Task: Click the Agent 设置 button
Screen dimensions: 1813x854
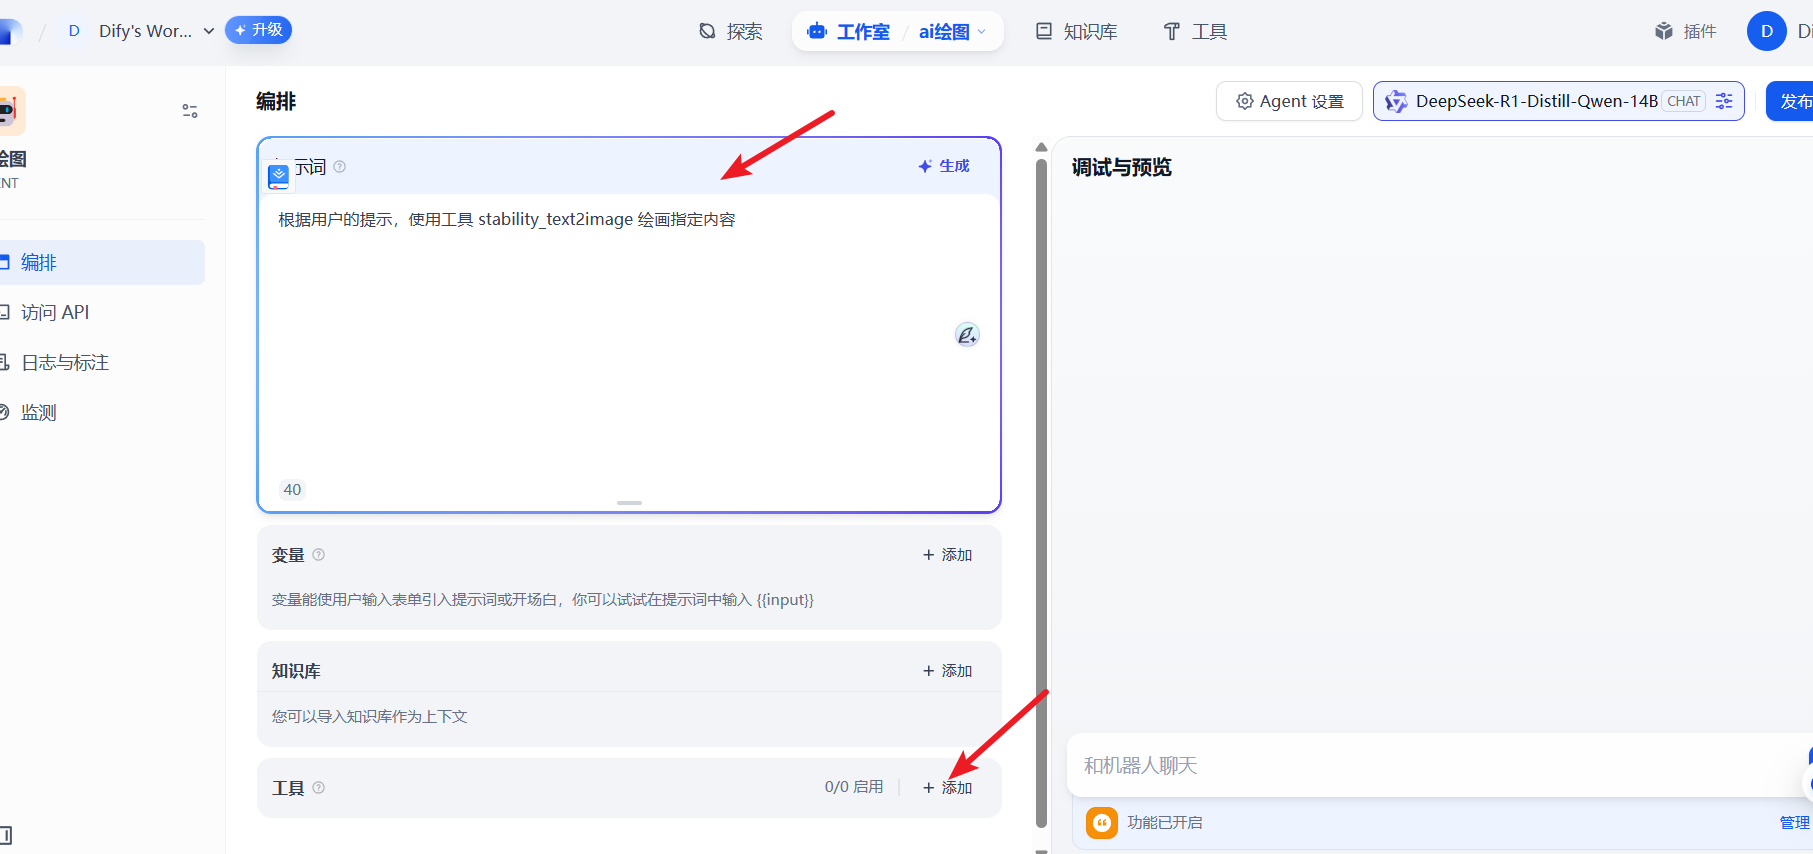Action: tap(1289, 101)
